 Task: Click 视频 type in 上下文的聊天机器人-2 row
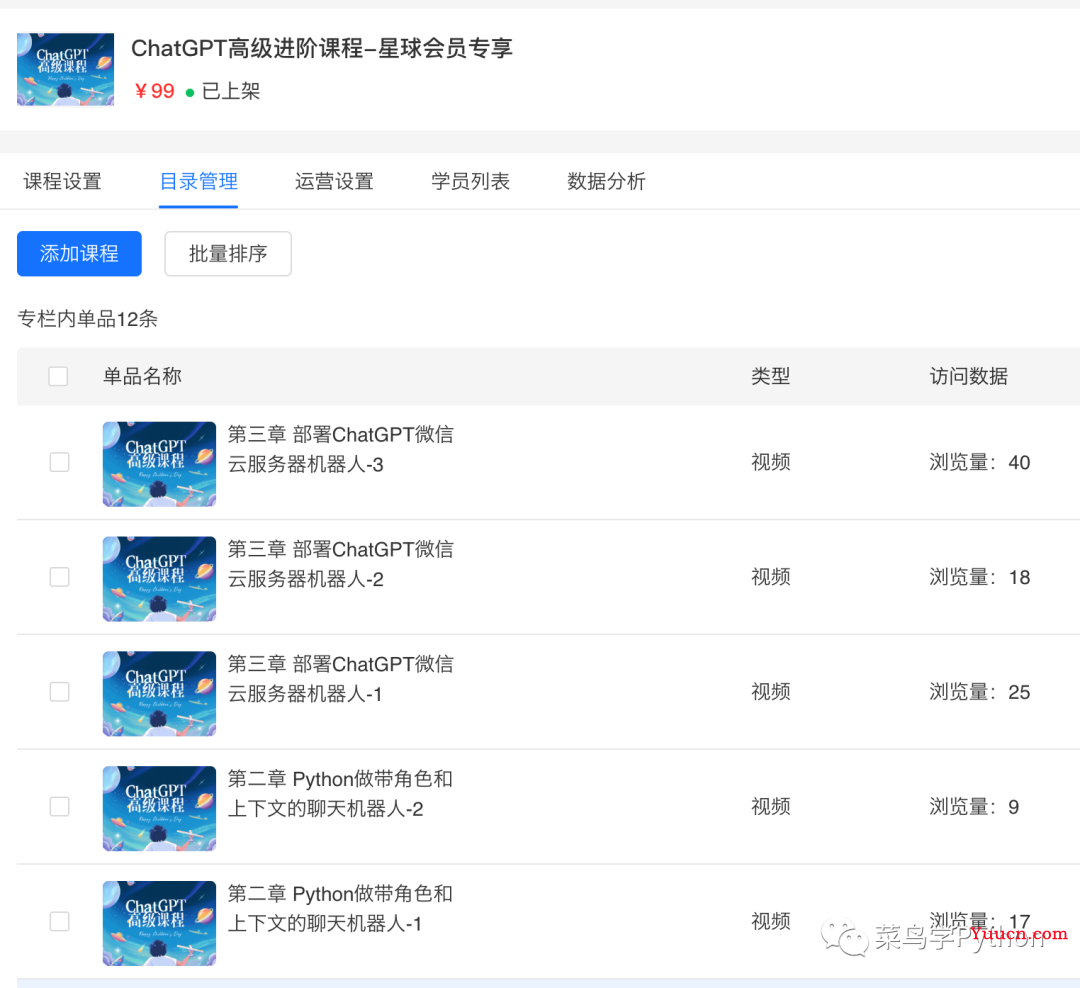[771, 807]
